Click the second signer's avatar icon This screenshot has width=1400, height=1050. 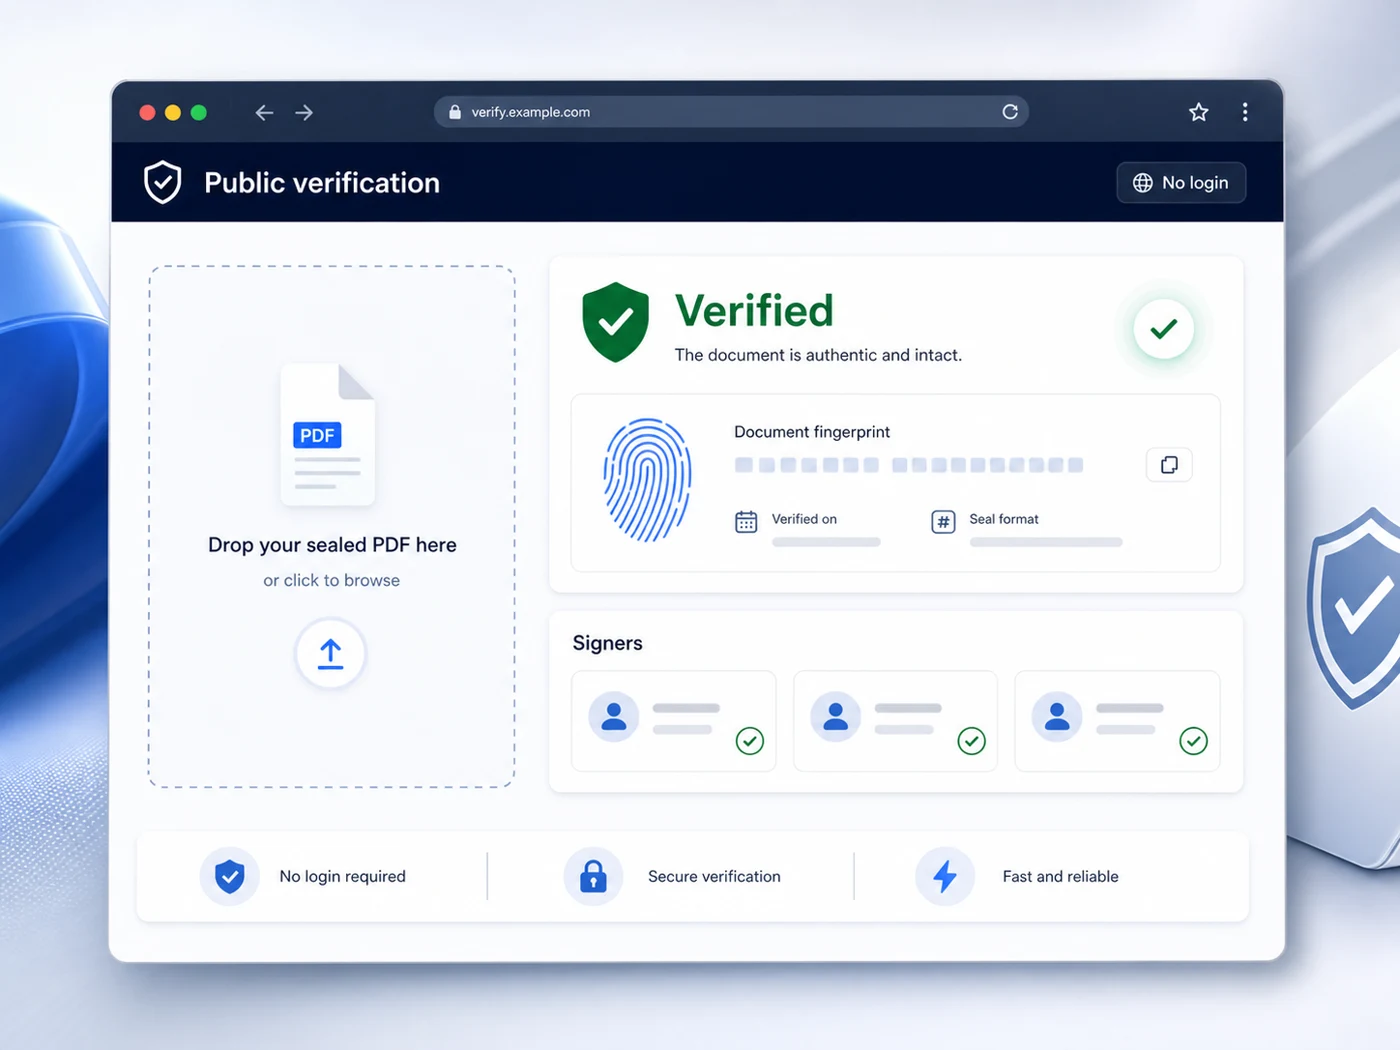pos(836,717)
